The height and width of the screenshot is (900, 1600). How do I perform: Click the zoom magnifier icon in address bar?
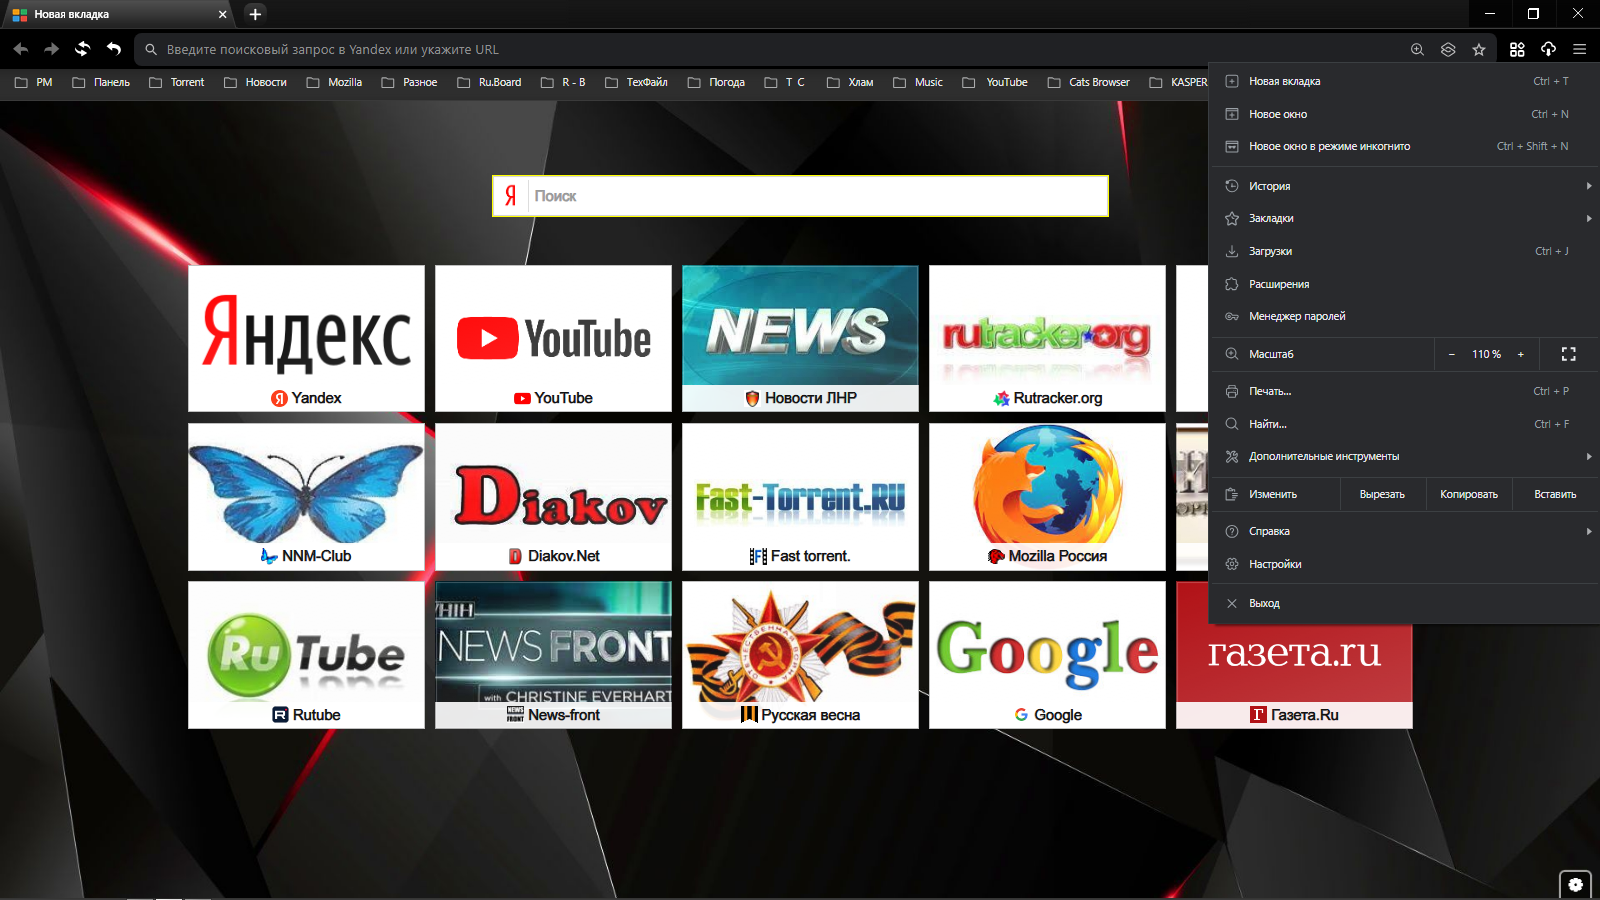1417,49
